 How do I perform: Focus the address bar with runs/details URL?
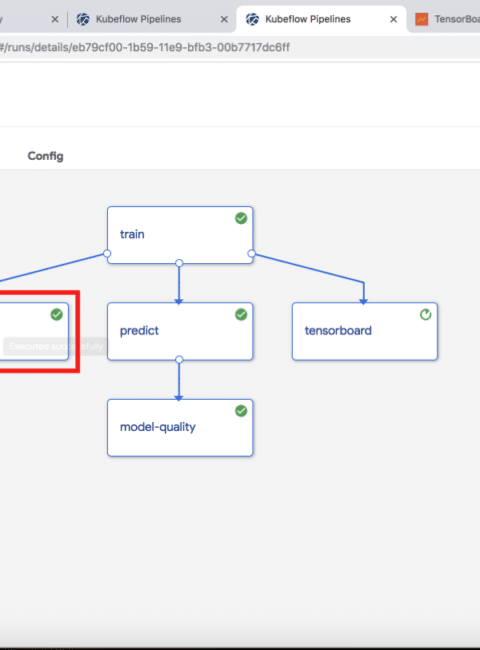point(240,47)
